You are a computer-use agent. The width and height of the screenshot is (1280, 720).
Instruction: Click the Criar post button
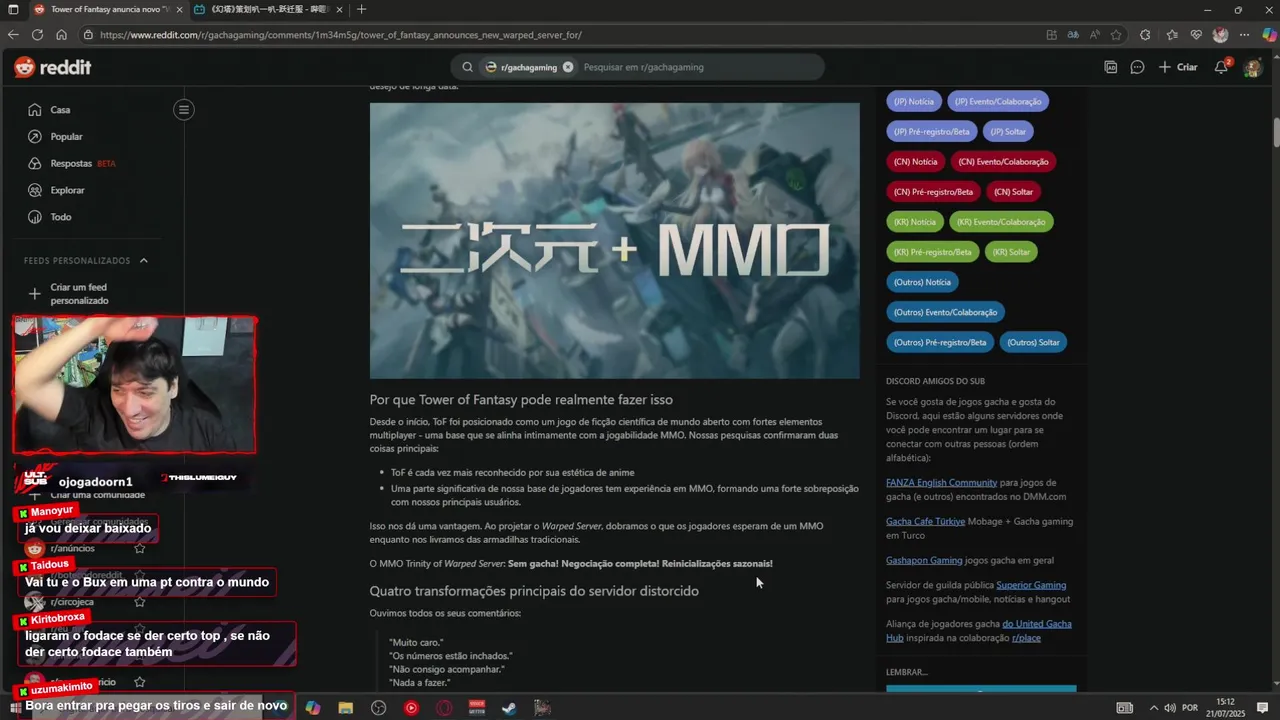click(1178, 67)
